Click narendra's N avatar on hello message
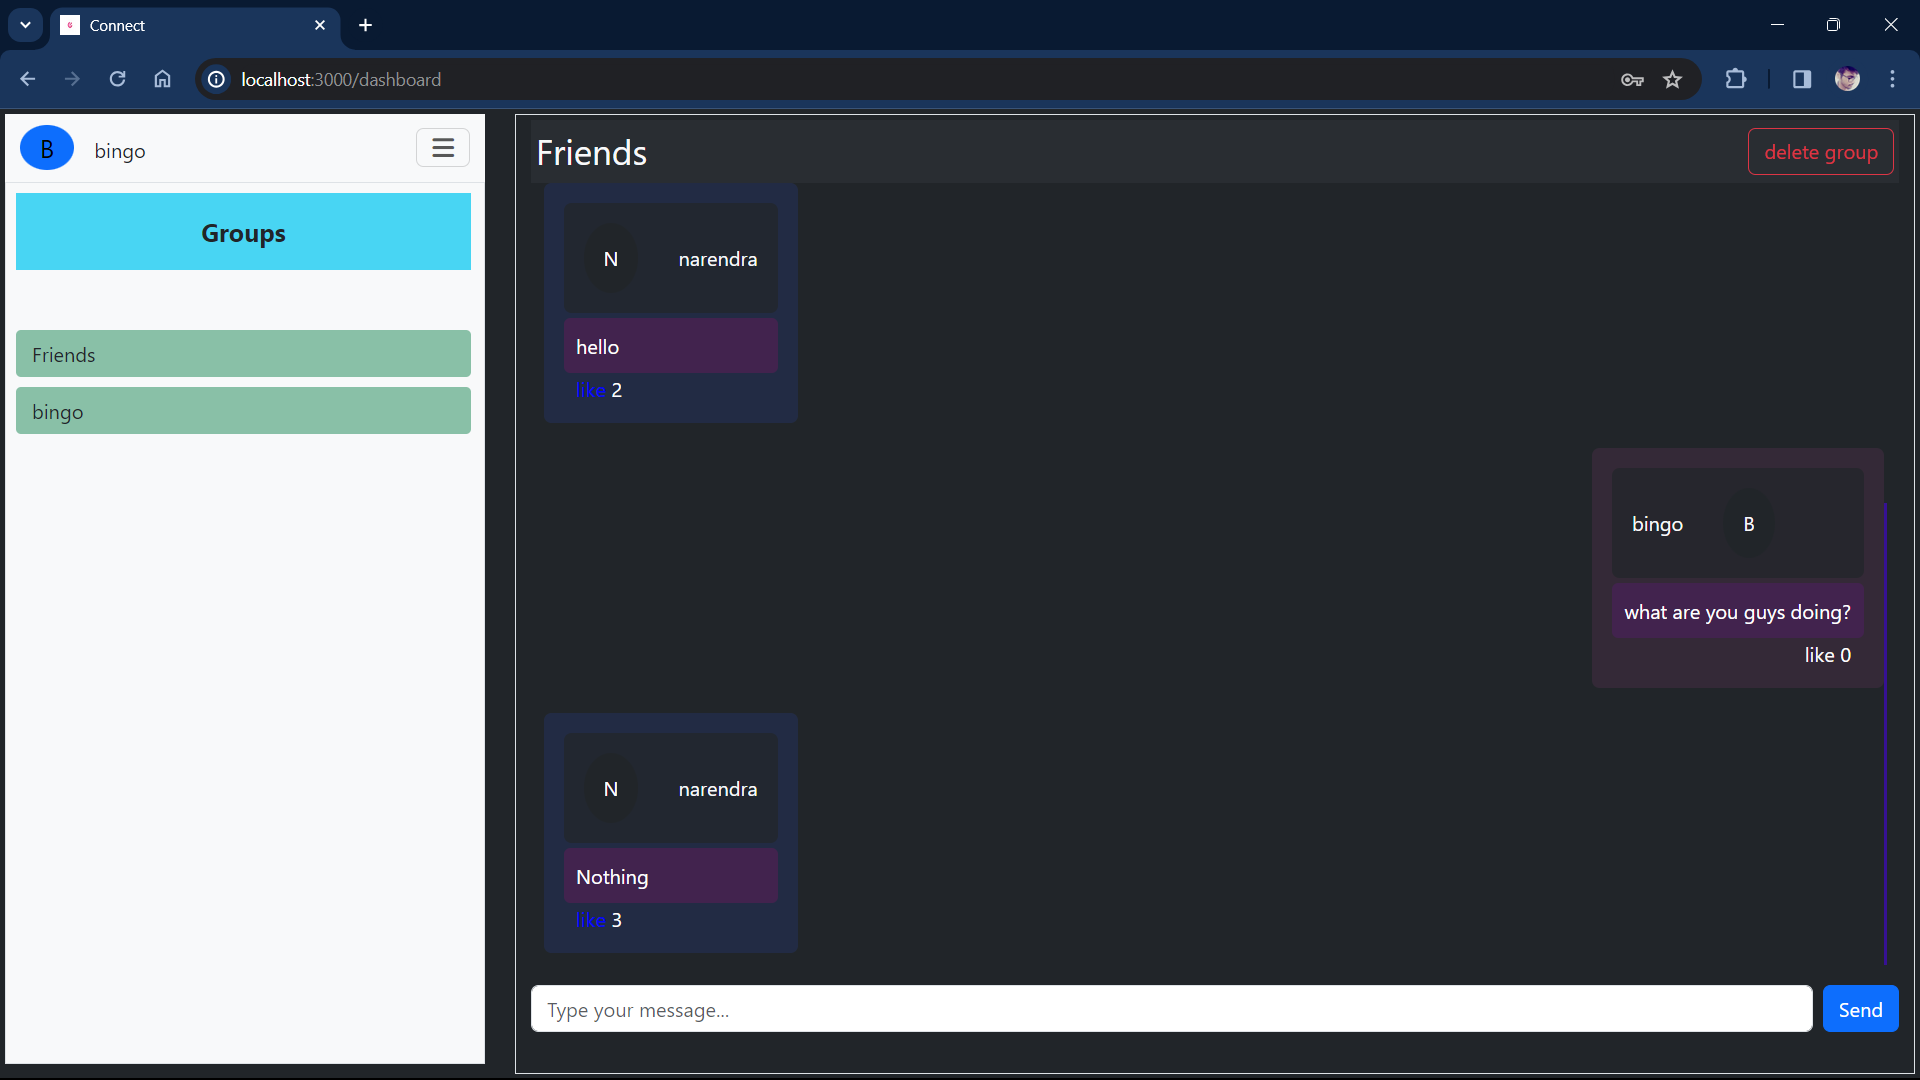 coord(610,259)
